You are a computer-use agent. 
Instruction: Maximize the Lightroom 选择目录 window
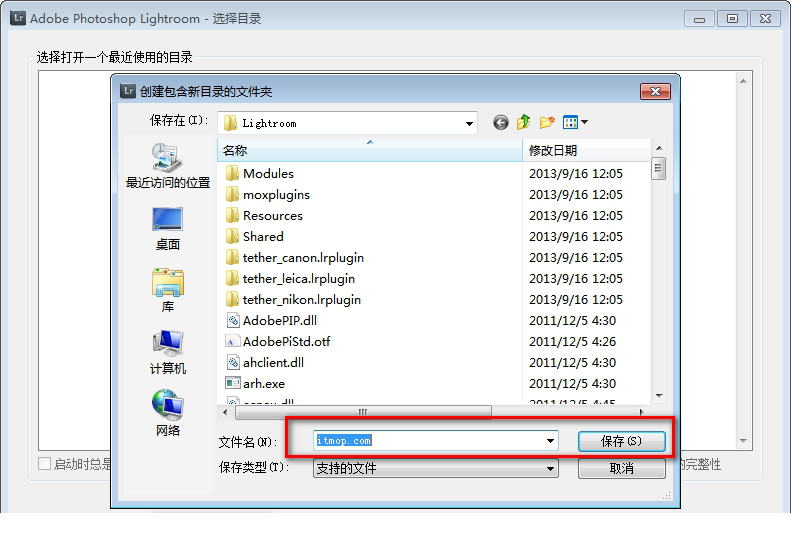732,19
